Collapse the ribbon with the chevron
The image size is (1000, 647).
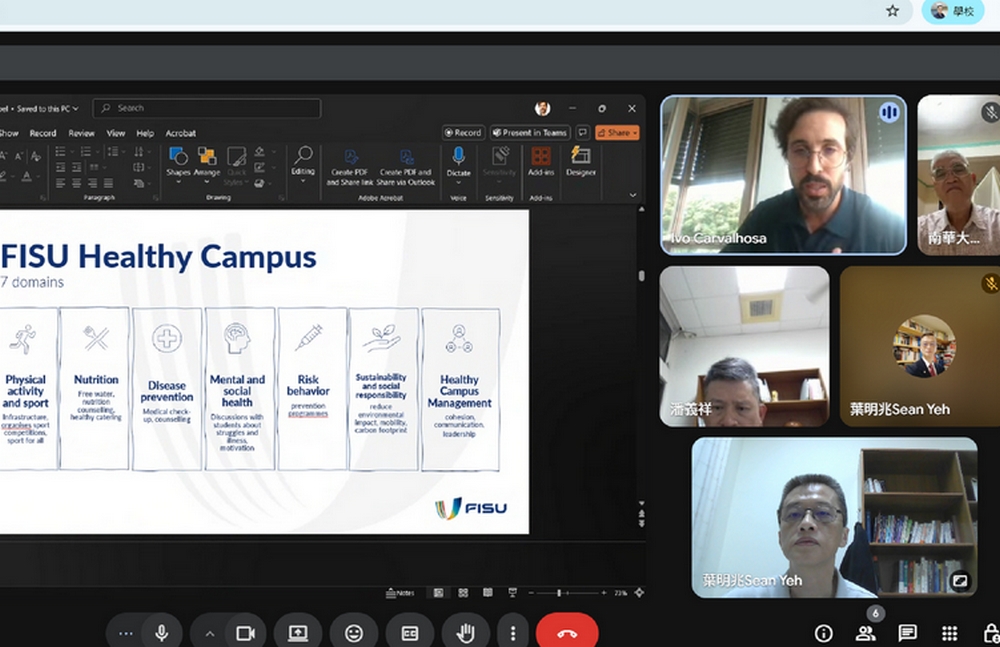[x=633, y=195]
